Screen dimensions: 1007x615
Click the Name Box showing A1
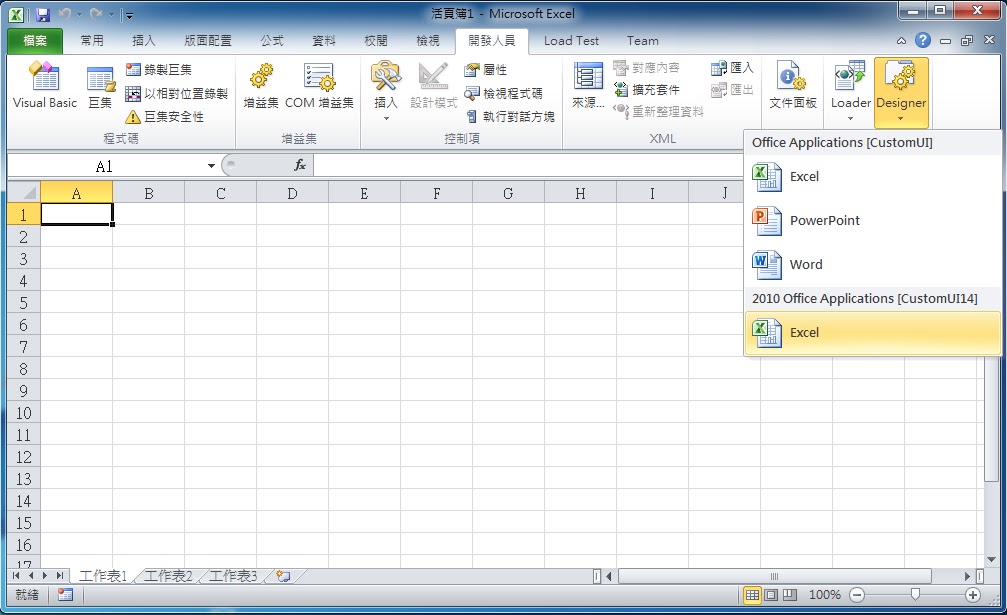click(x=105, y=166)
